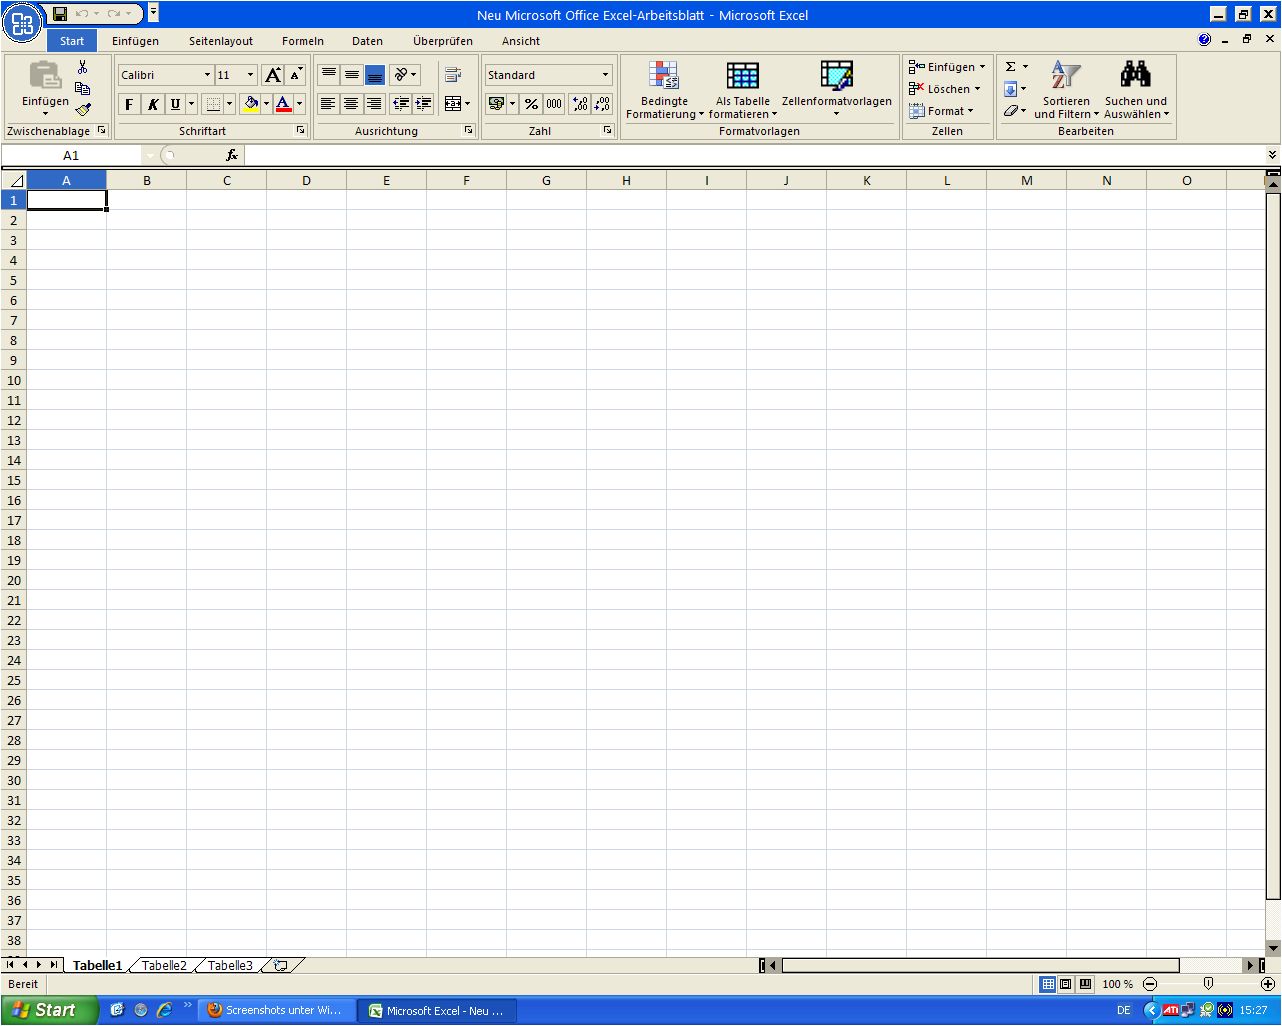Toggle underline (U) formatting
Image resolution: width=1282 pixels, height=1026 pixels.
click(175, 104)
